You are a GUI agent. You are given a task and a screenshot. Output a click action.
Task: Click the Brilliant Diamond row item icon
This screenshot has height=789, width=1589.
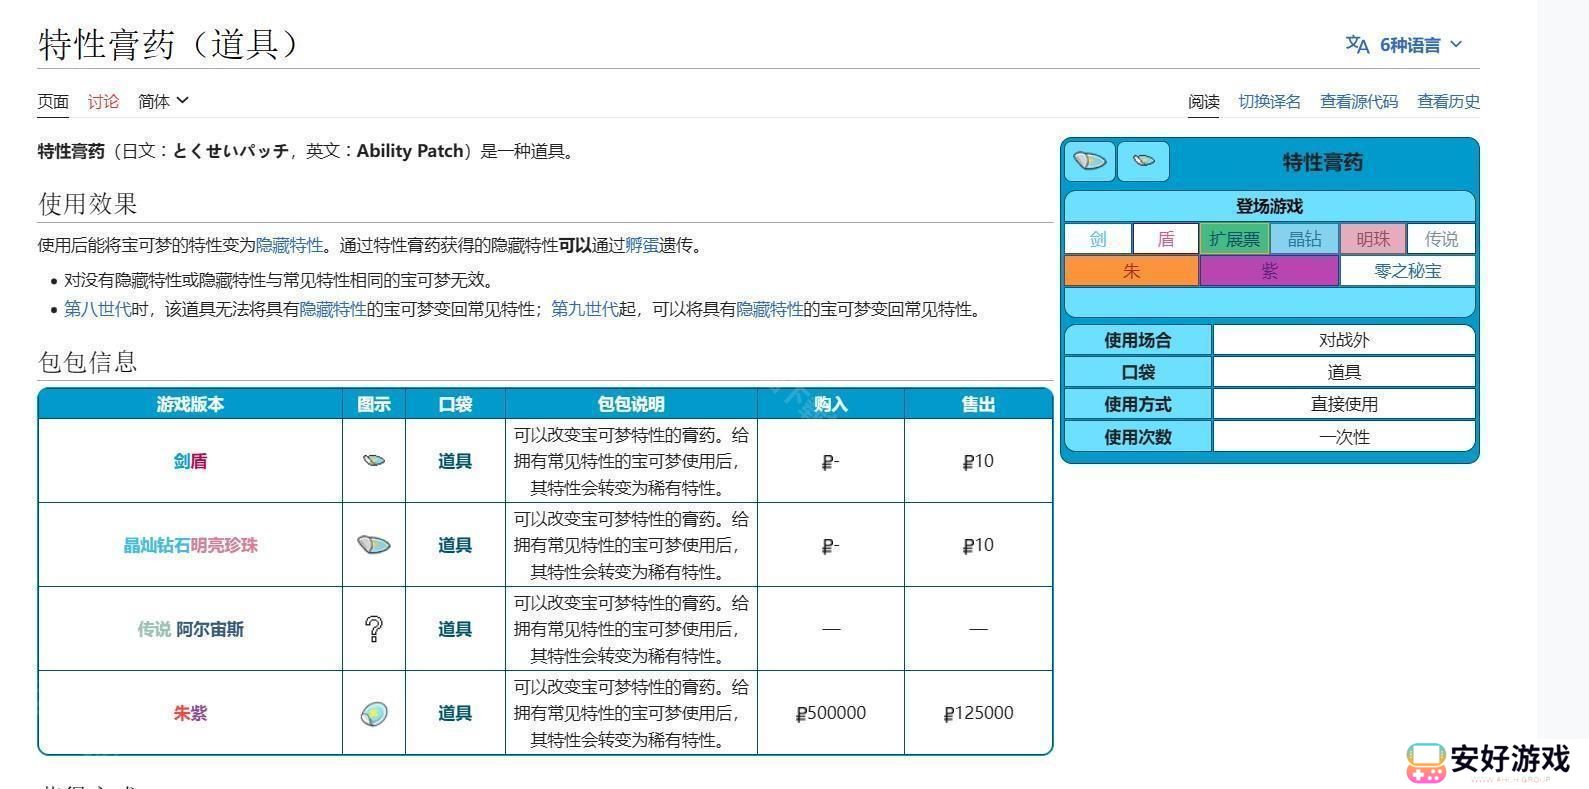[373, 545]
